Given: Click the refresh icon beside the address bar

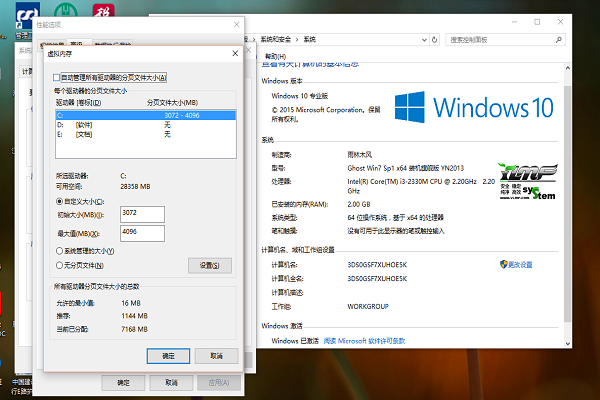Looking at the screenshot, I should pyautogui.click(x=434, y=39).
